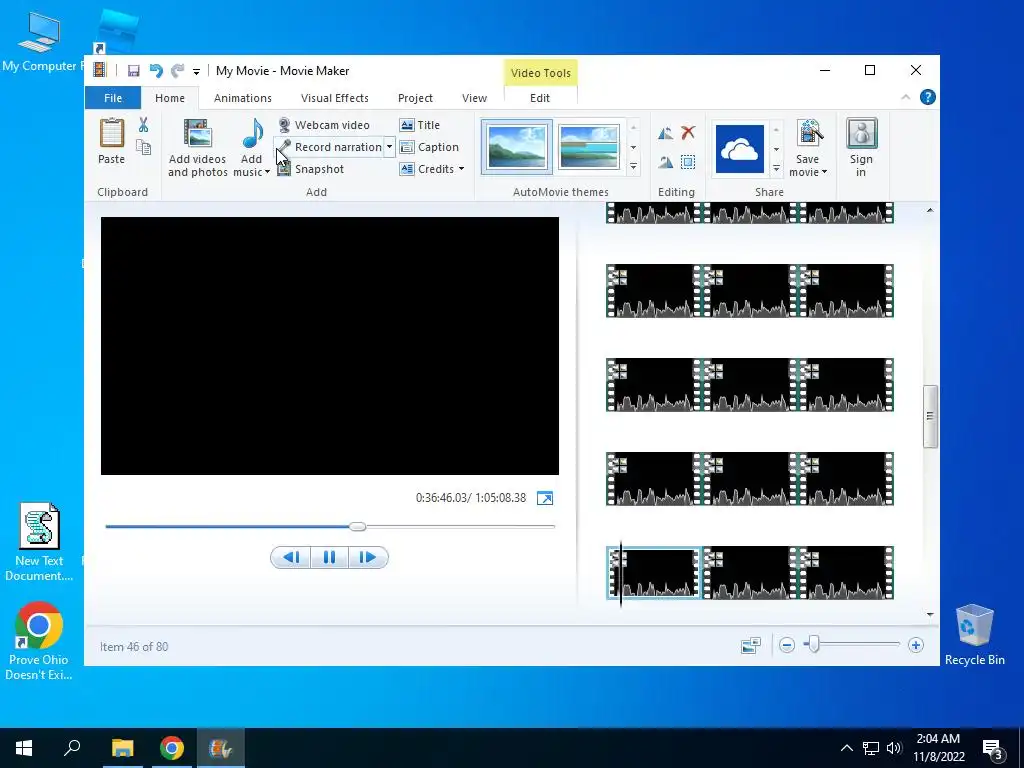
Task: Change thumbnail size icon in status bar
Action: [x=750, y=646]
